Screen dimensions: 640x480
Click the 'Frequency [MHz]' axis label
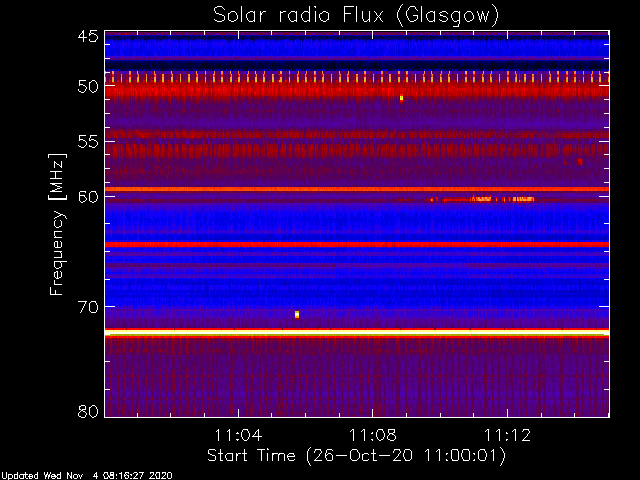pyautogui.click(x=57, y=224)
